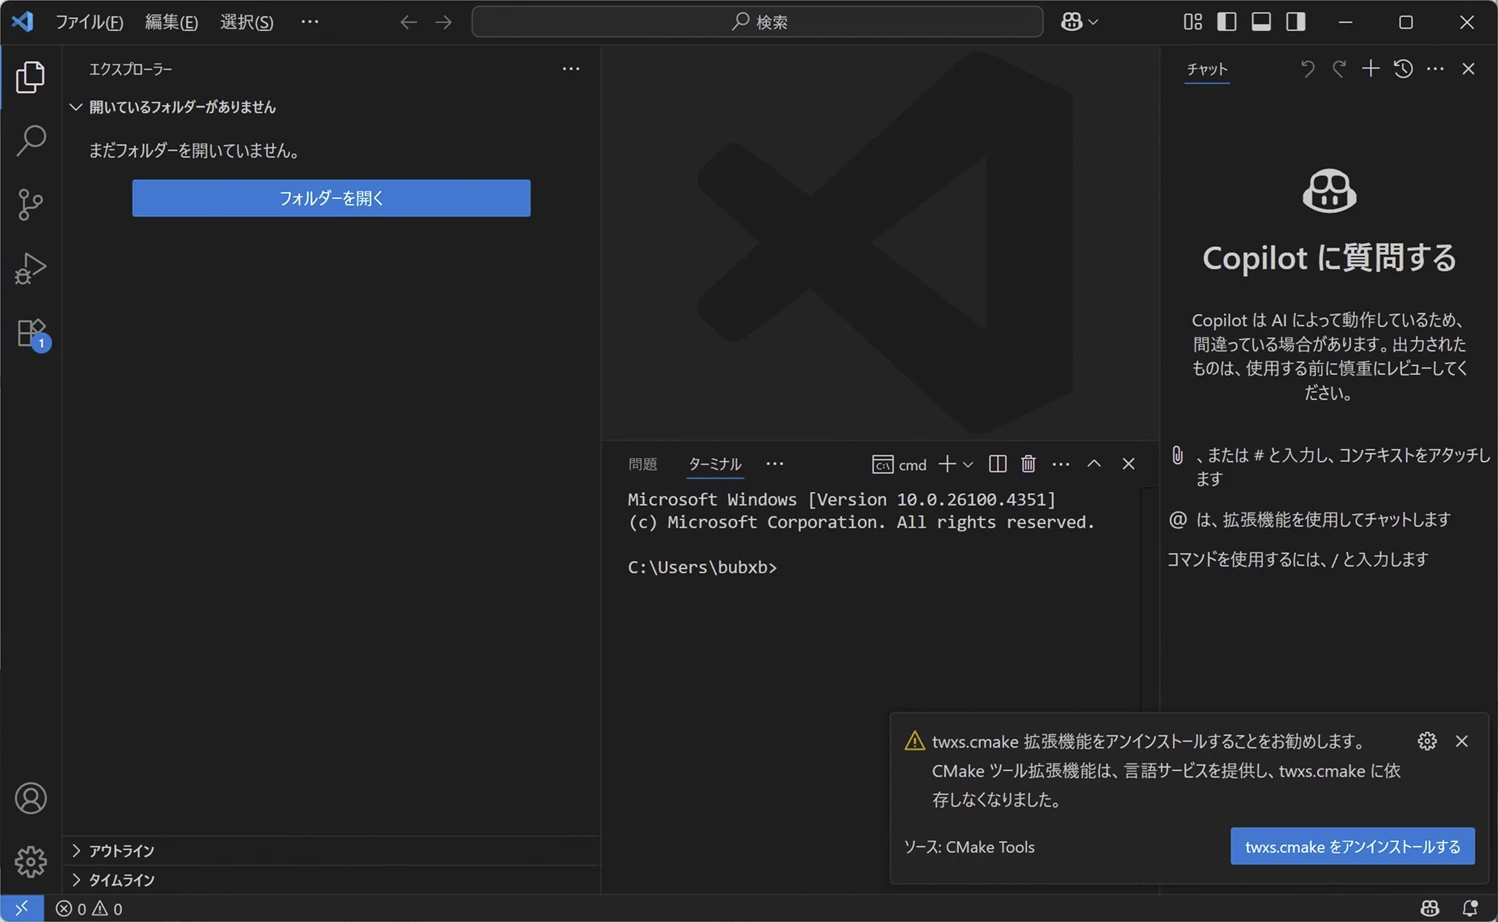1498x922 pixels.
Task: Open errors and warnings count in status bar
Action: click(x=89, y=908)
